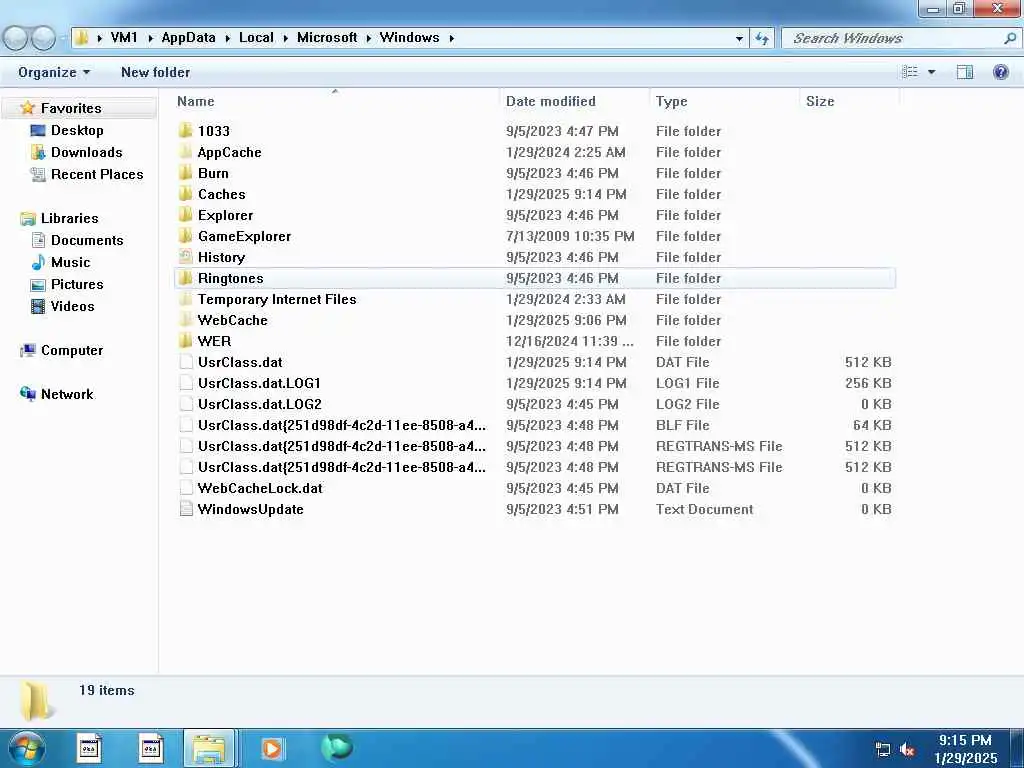Open Documents library in navigation pane
Screen dimensions: 1024x768
[x=87, y=240]
